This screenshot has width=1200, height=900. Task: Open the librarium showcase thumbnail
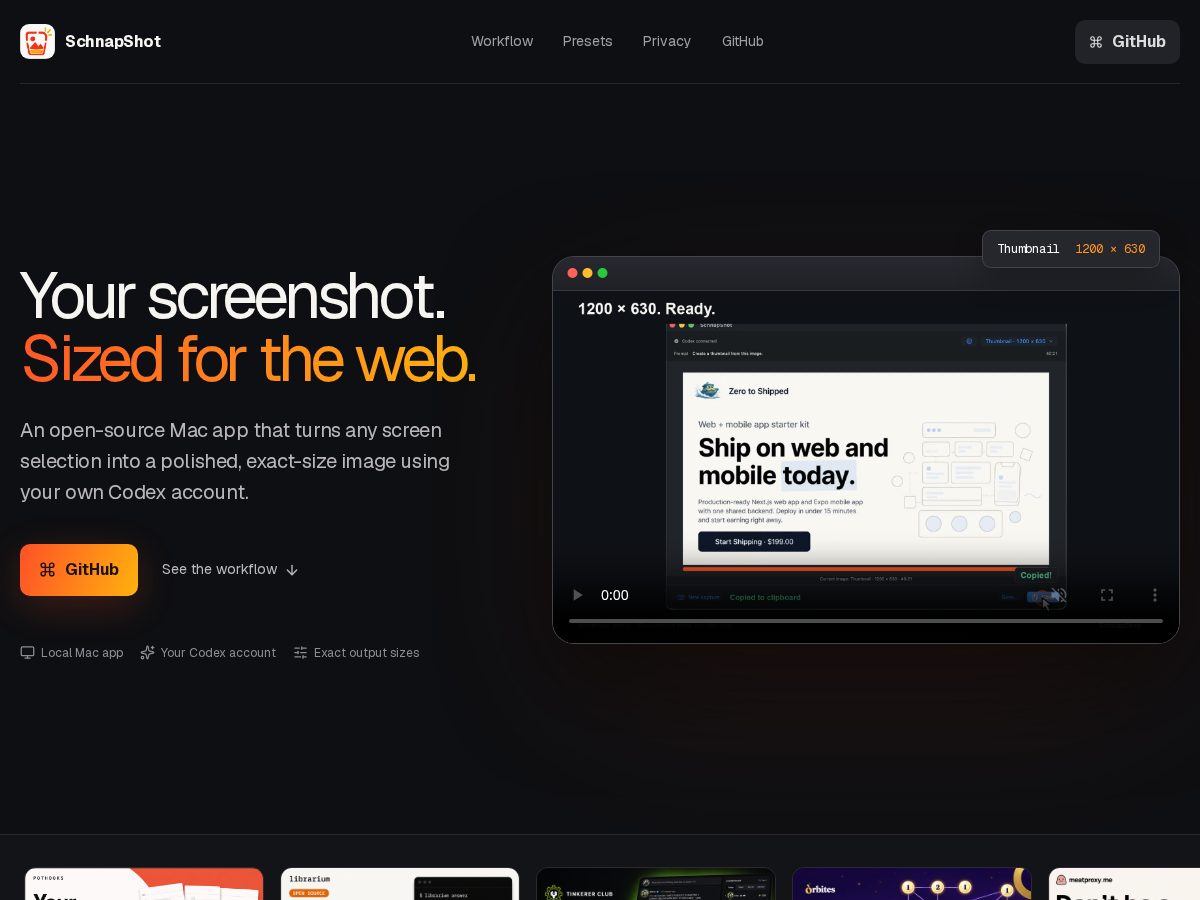[x=400, y=884]
